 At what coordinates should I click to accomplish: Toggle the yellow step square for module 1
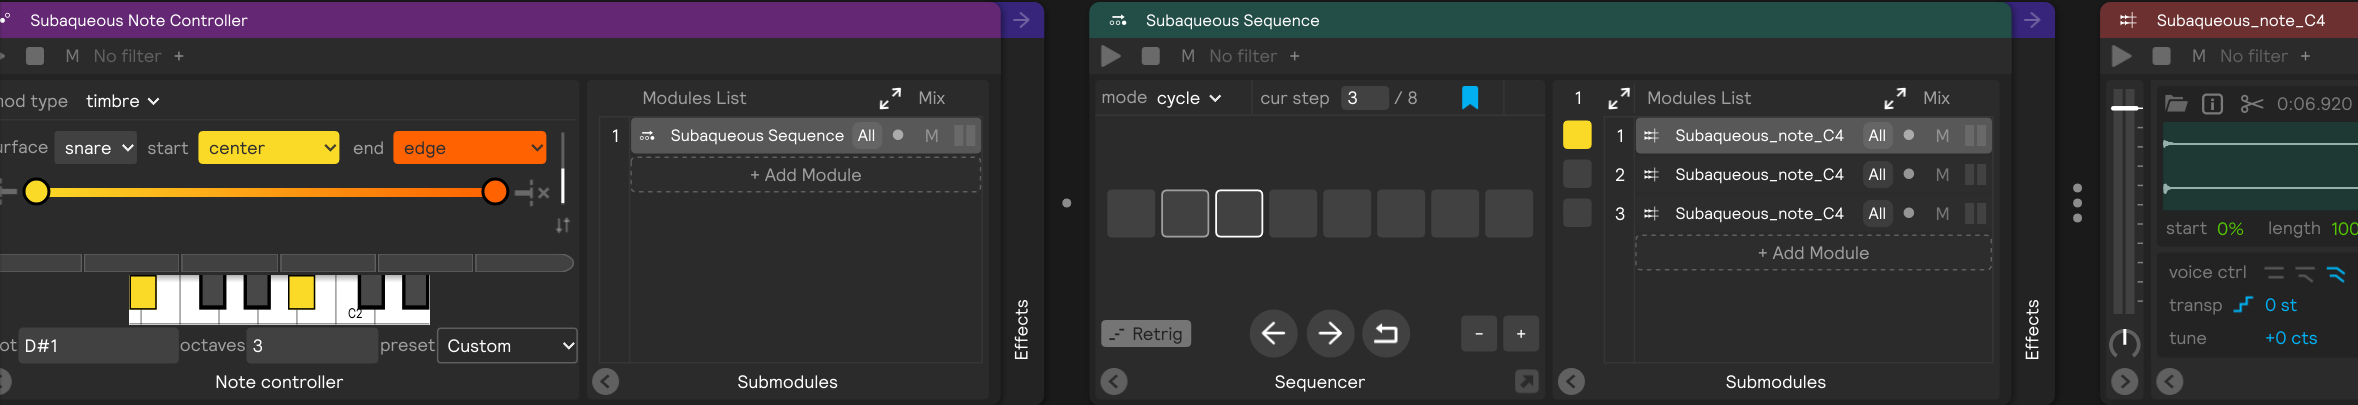(x=1577, y=135)
